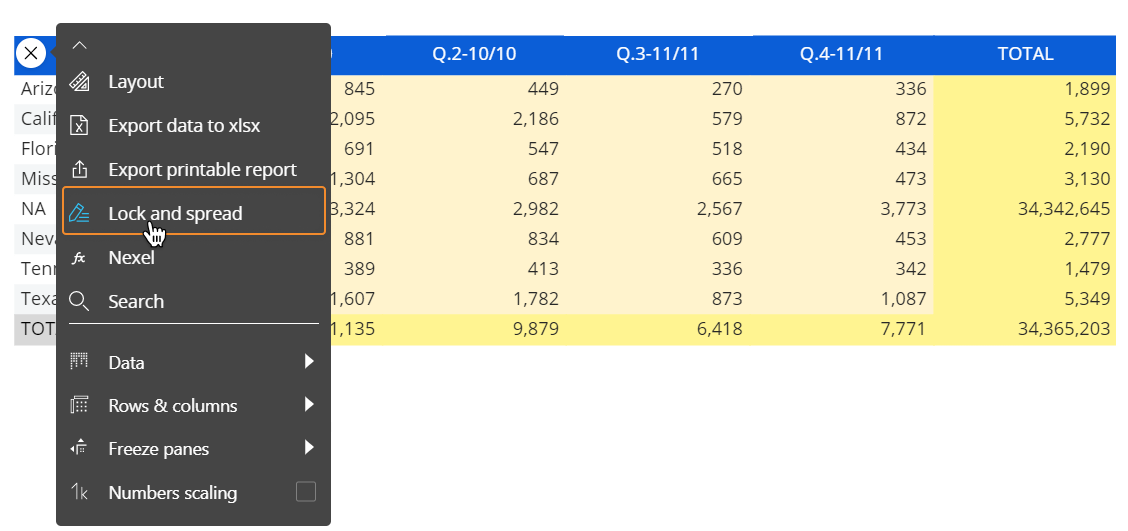This screenshot has width=1128, height=531.
Task: Expand the Data submenu arrow
Action: 309,362
